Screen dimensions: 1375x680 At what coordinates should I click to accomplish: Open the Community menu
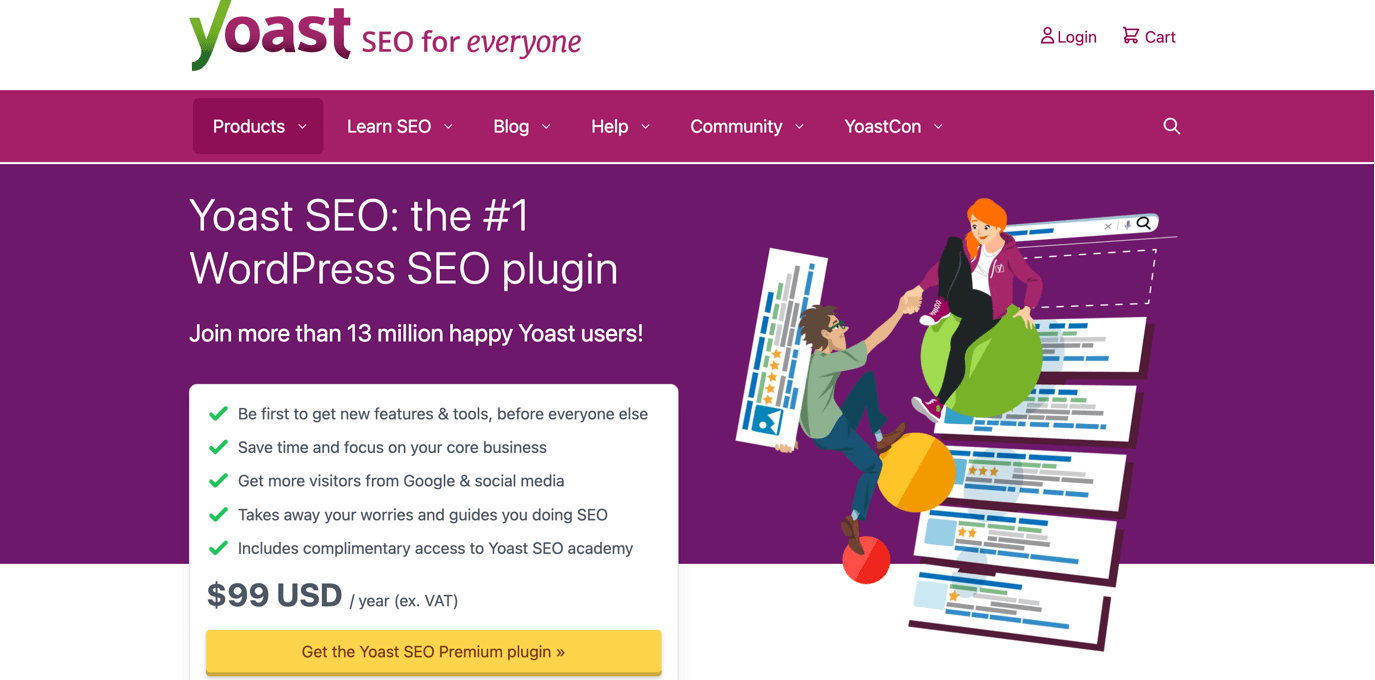(x=746, y=126)
